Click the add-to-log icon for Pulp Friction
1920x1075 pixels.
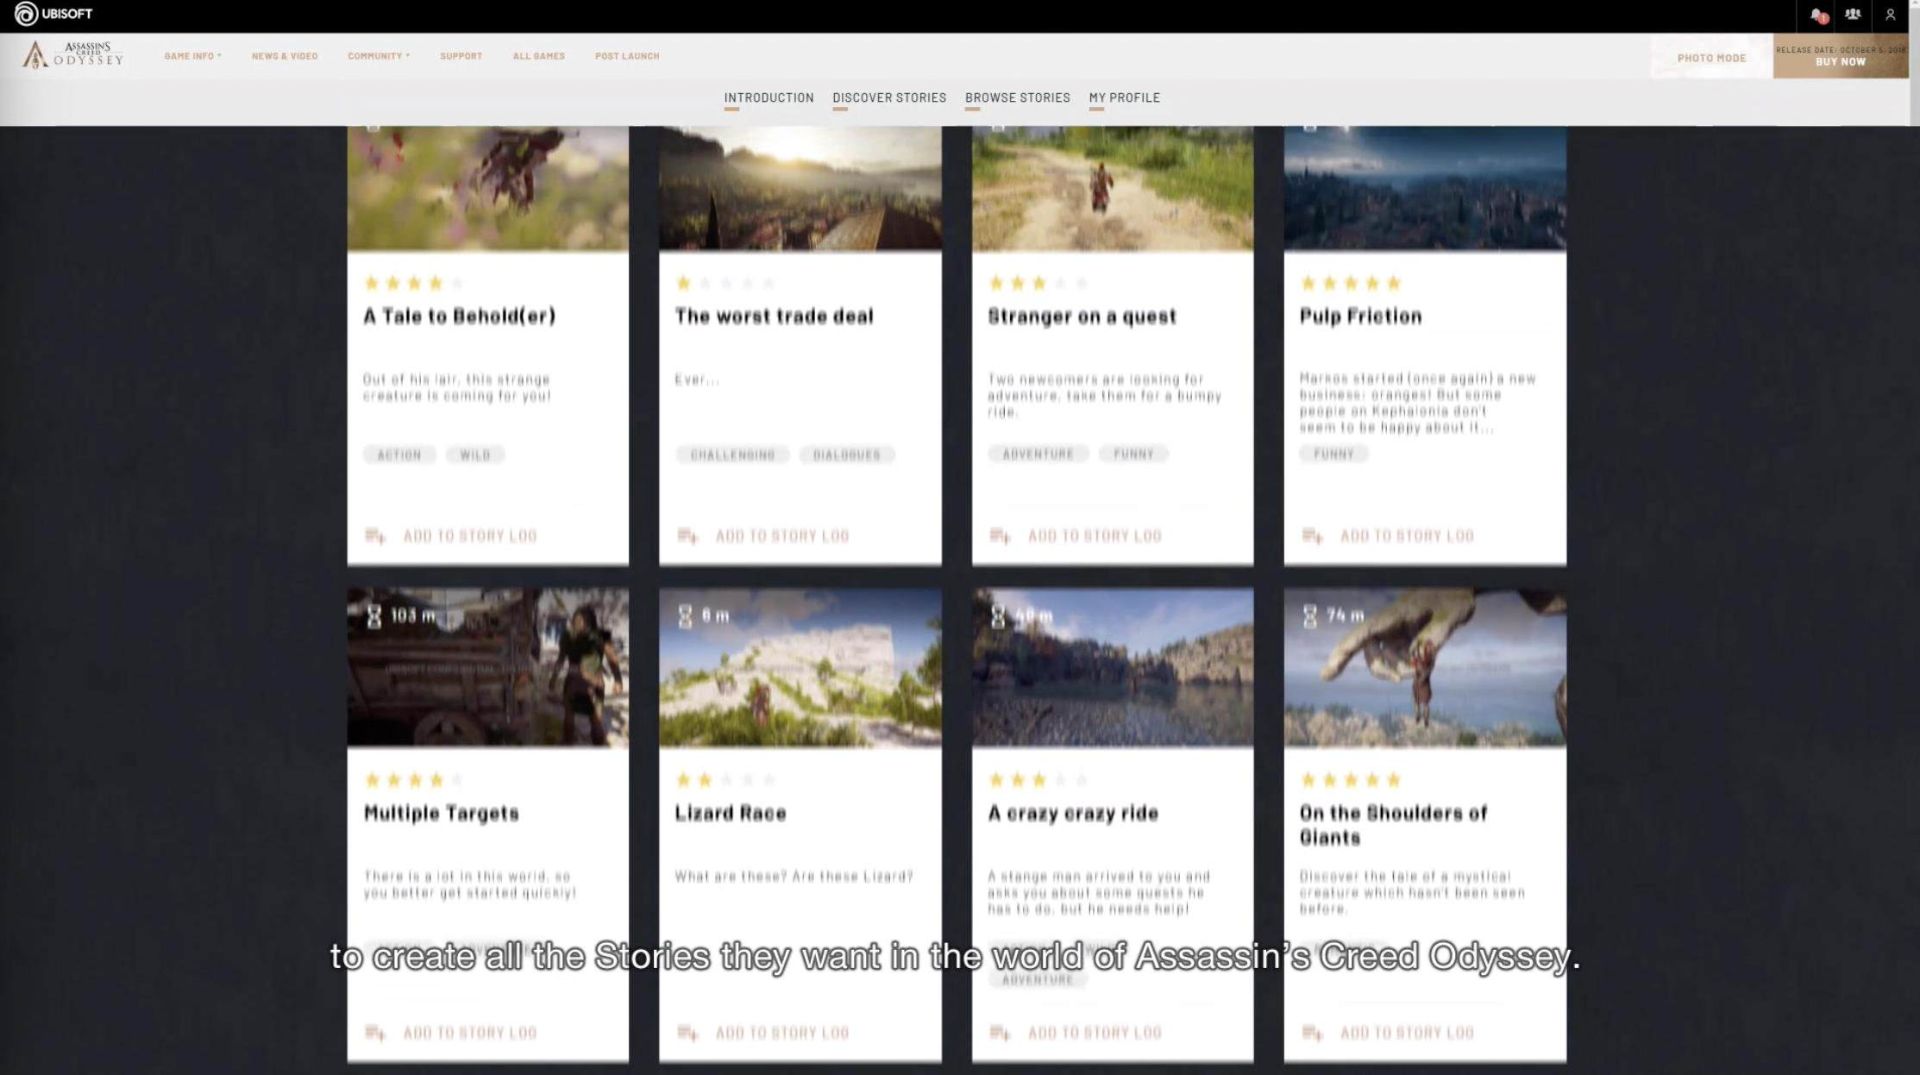coord(1312,536)
